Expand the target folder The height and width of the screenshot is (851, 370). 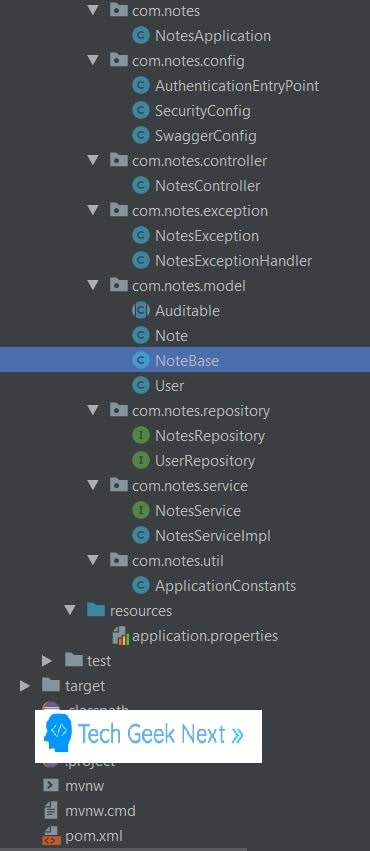(x=24, y=685)
